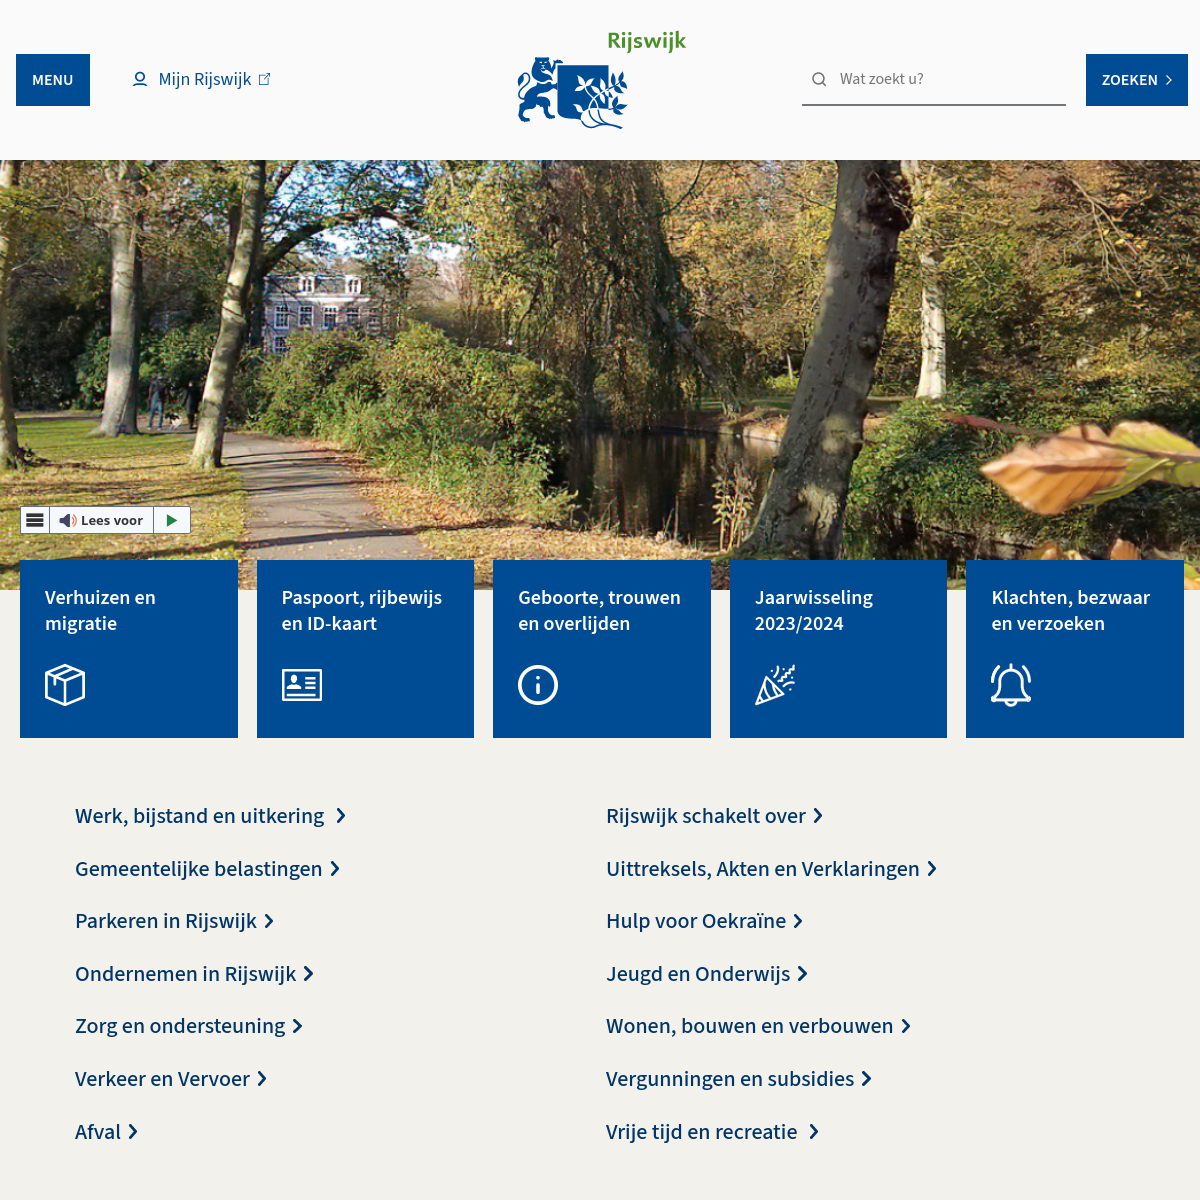Viewport: 1200px width, 1200px height.
Task: Click the ID card icon
Action: point(301,685)
